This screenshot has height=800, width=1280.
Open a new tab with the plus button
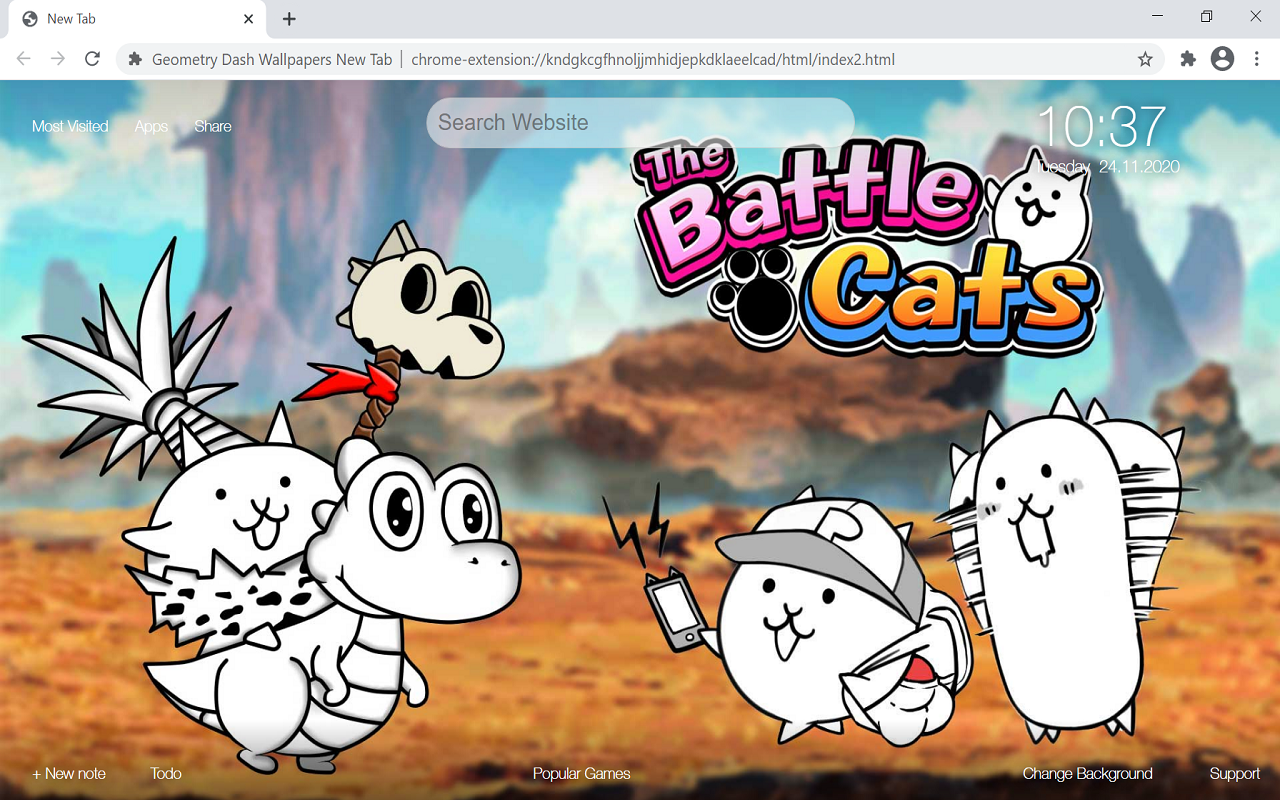(289, 19)
